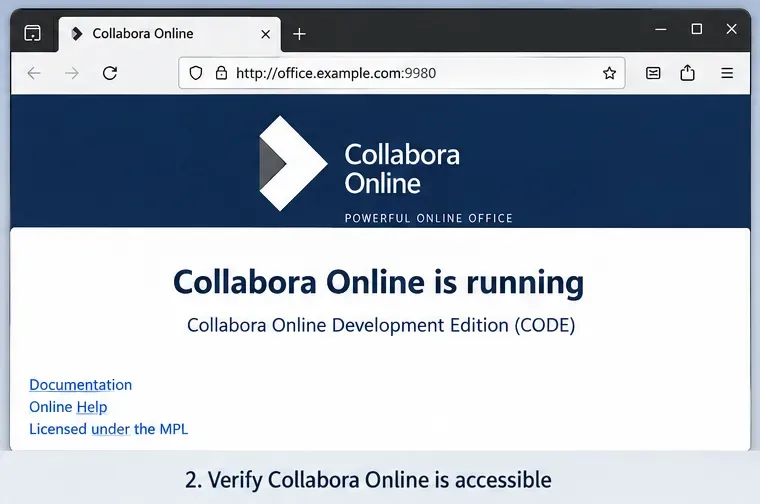Screen dimensions: 760x504
Task: Minimize the browser window
Action: point(661,30)
